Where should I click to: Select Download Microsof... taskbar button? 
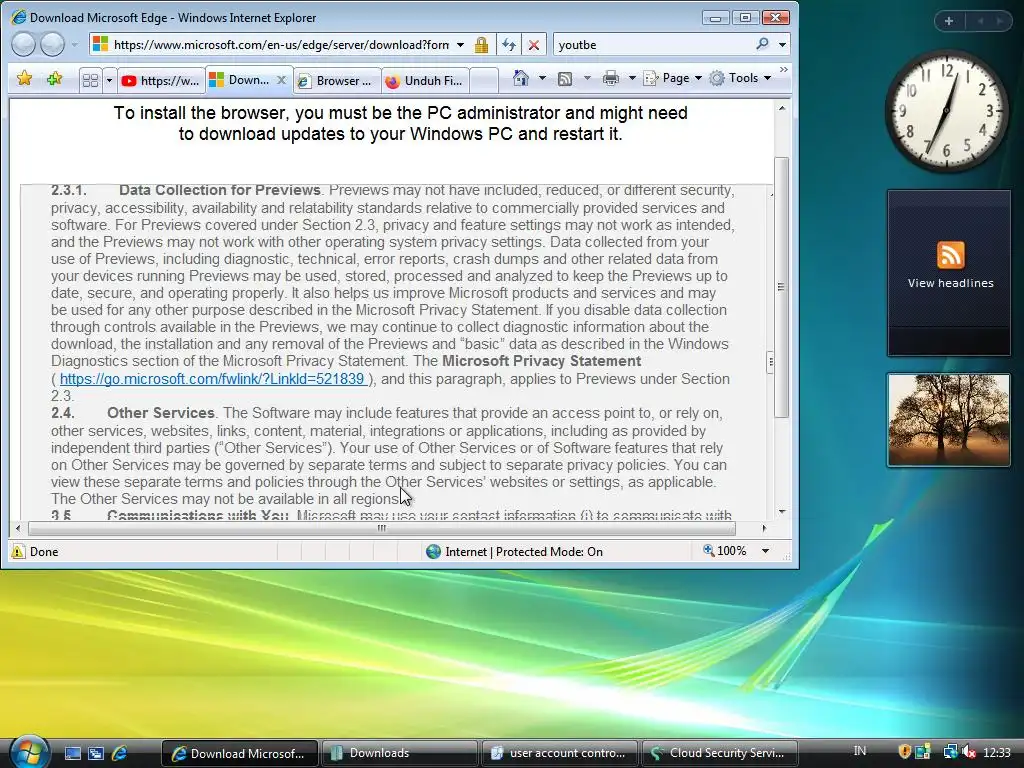click(x=239, y=753)
